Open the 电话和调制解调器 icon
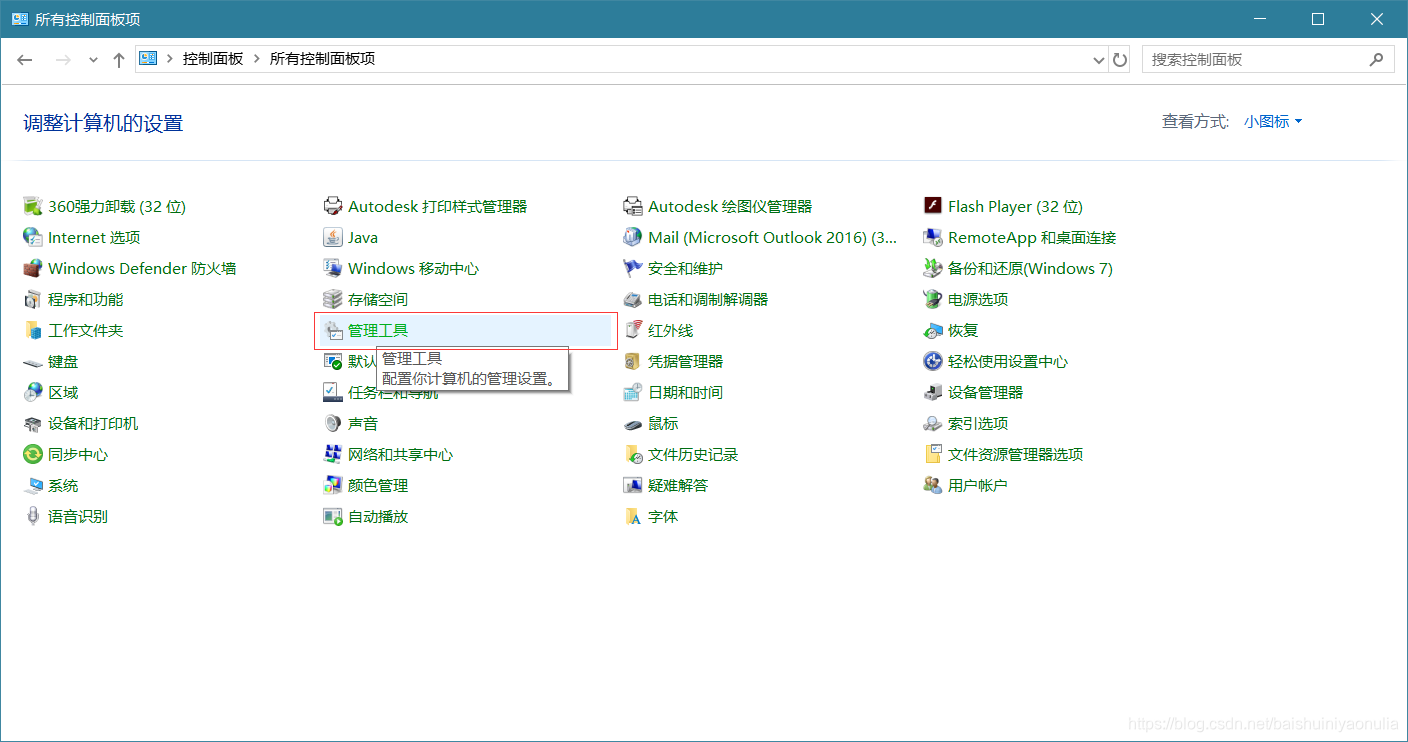 click(633, 299)
